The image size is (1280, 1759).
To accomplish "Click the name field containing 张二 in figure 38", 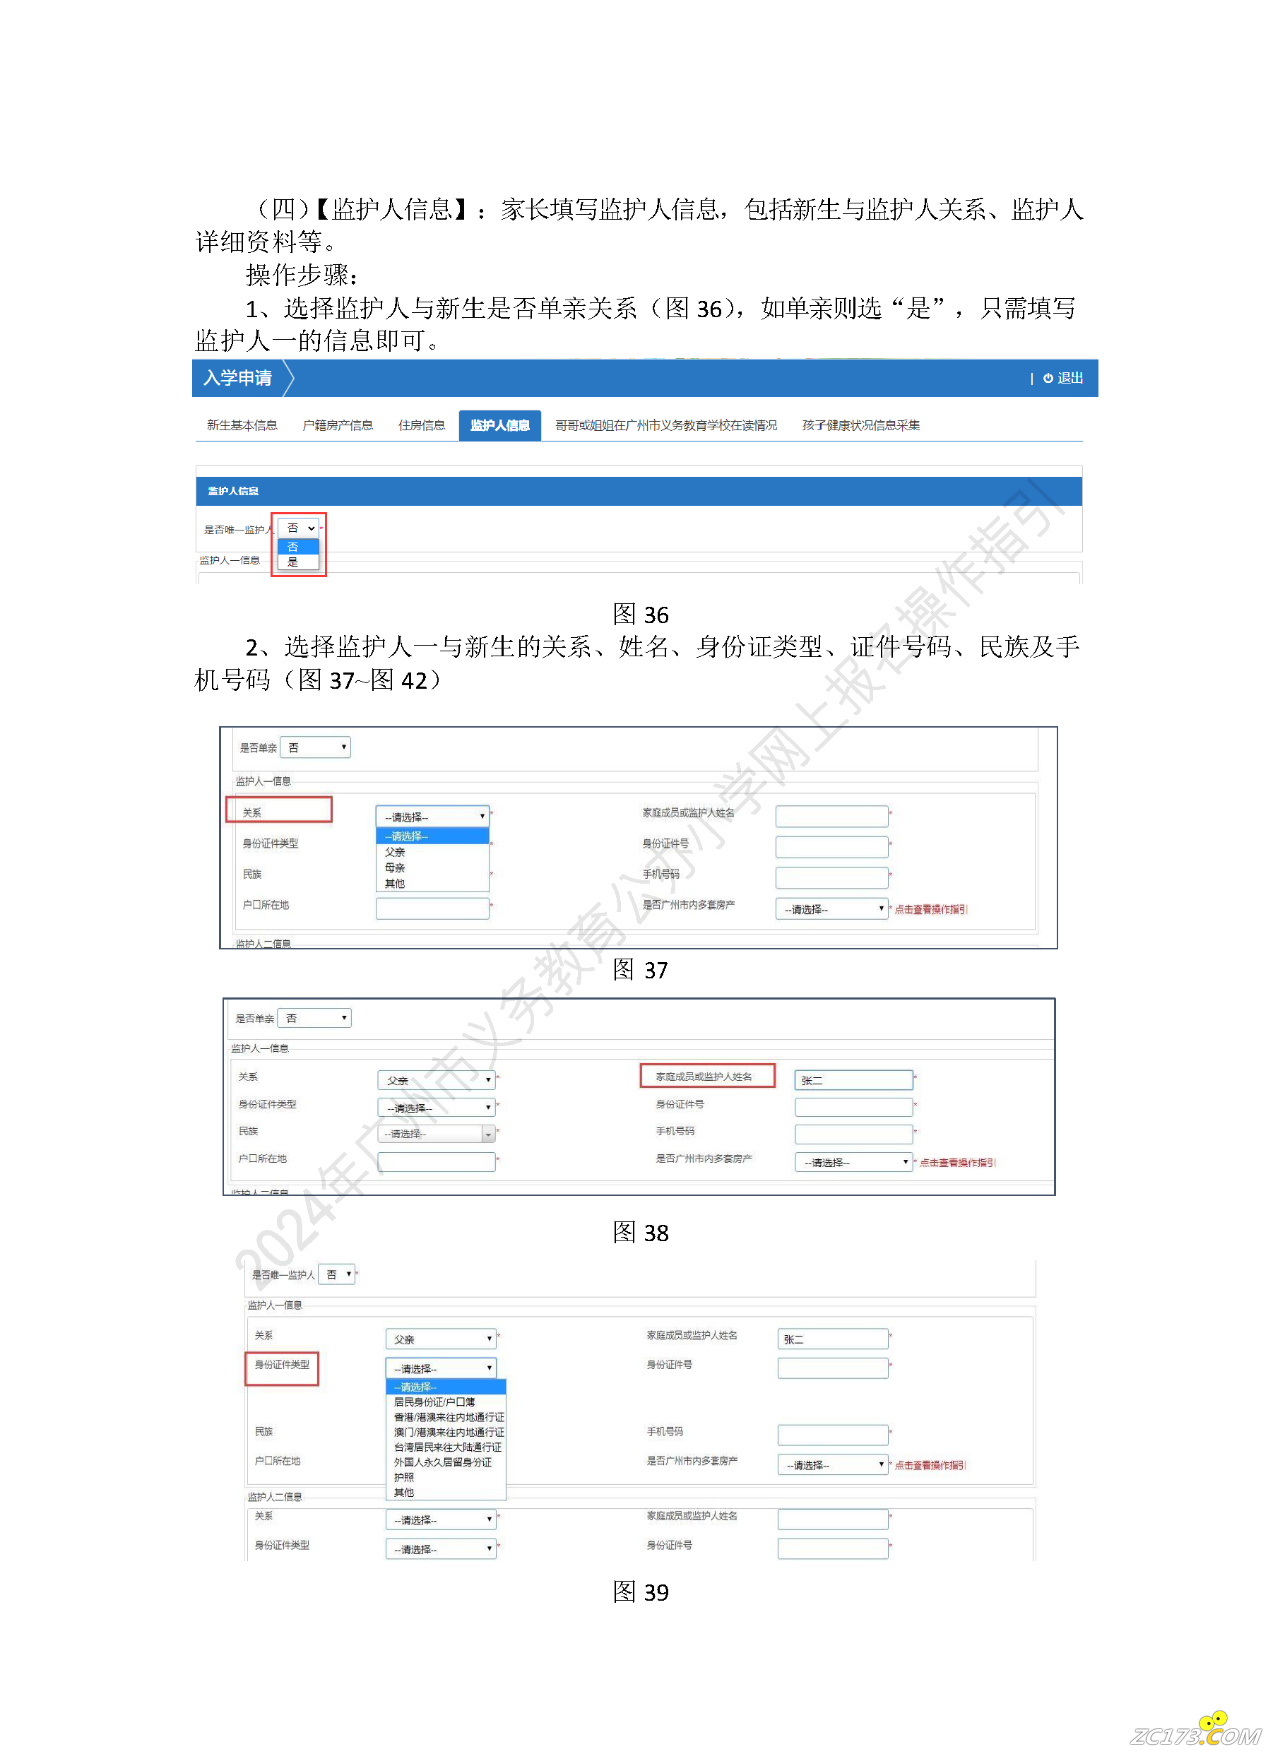I will pos(854,1080).
